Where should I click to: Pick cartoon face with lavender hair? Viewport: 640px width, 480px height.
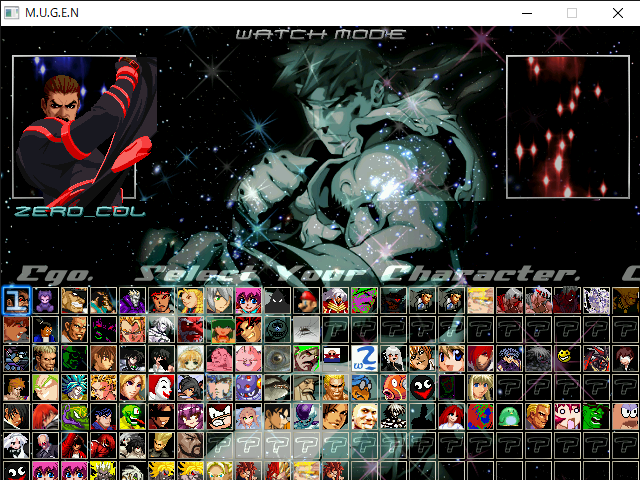point(625,417)
